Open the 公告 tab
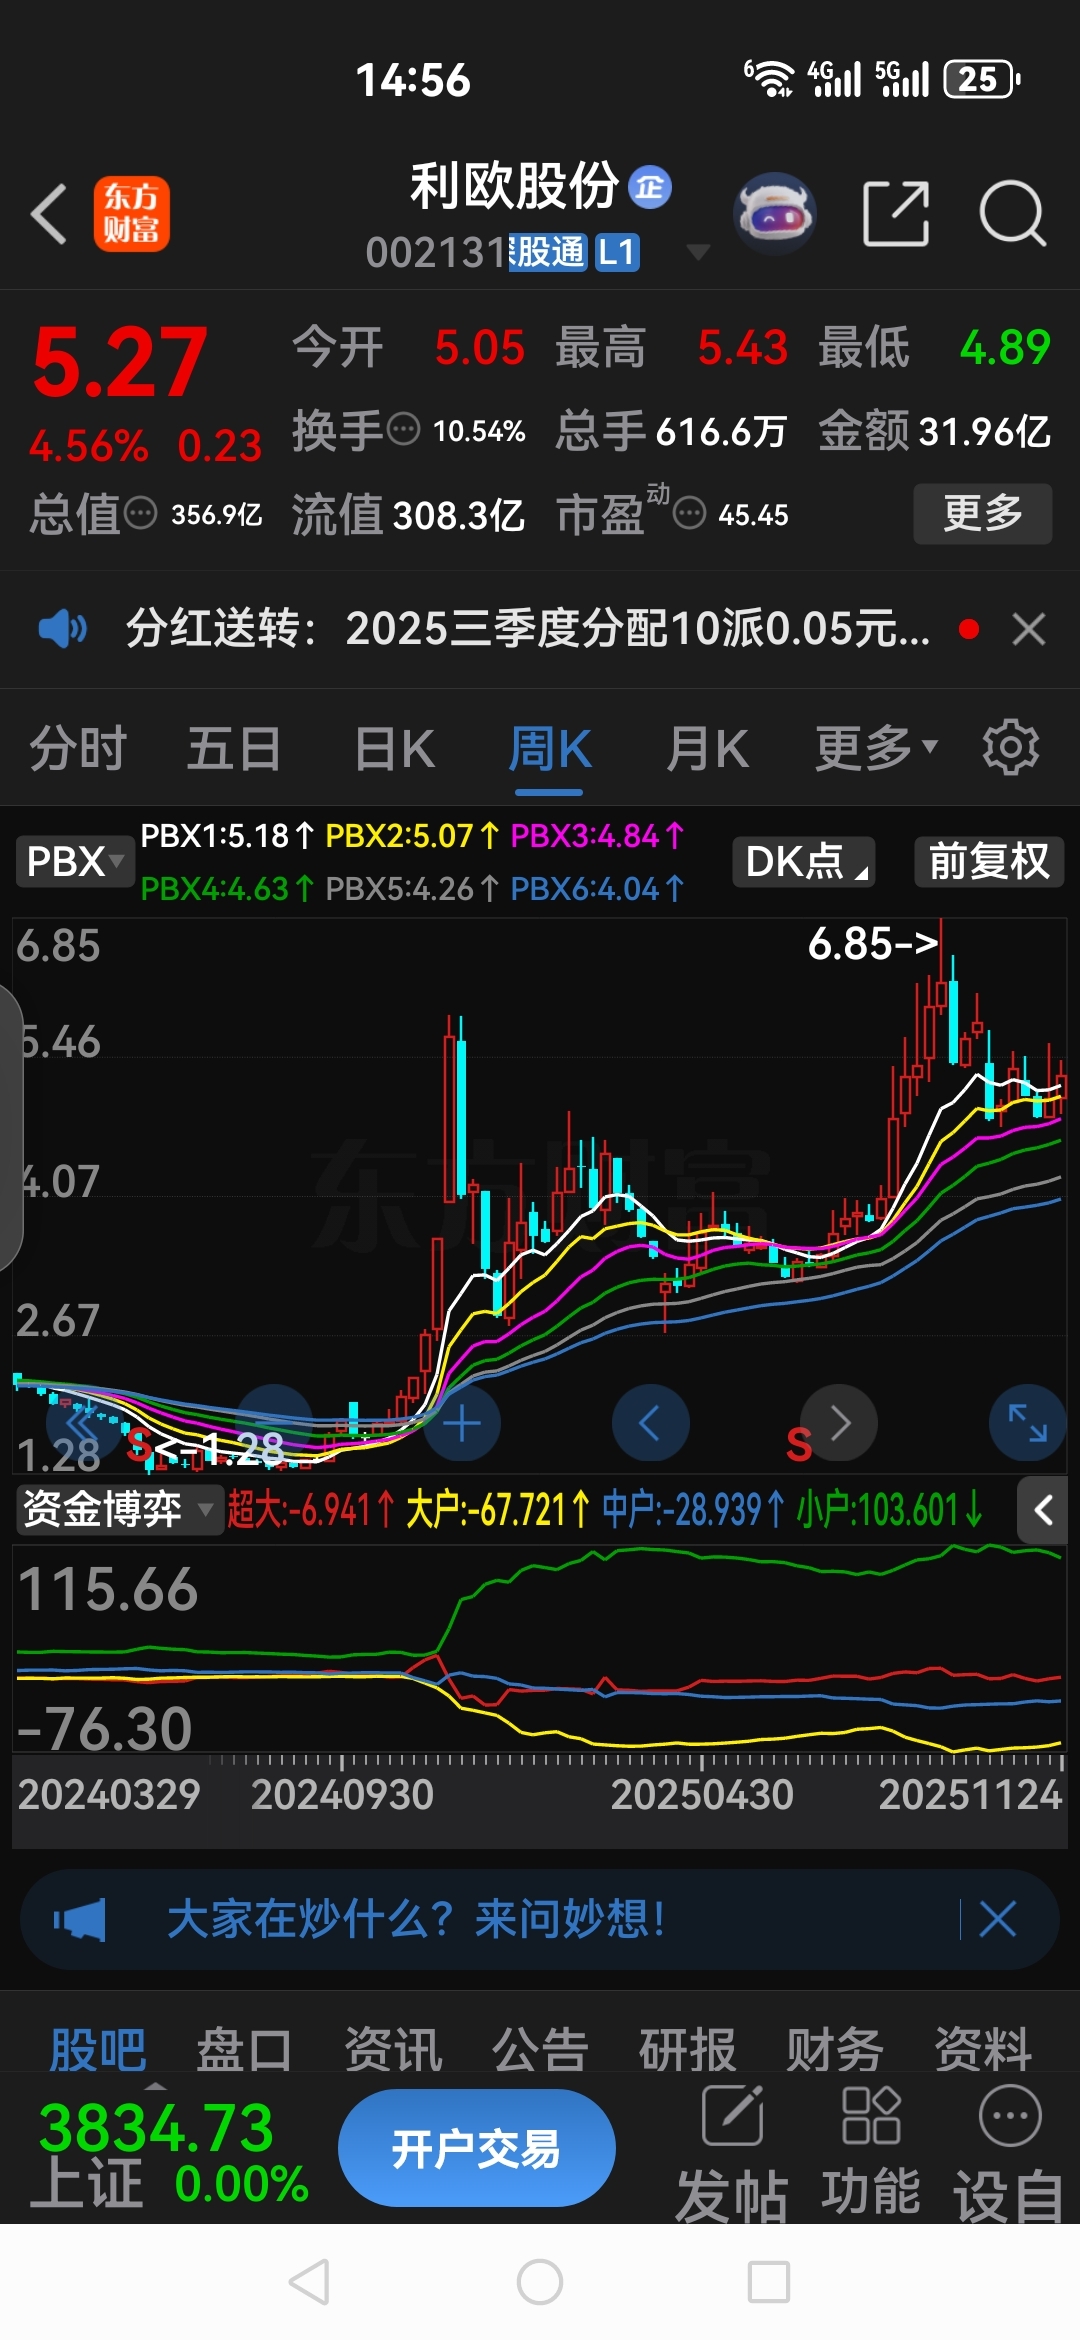This screenshot has width=1080, height=2340. pos(540,2050)
